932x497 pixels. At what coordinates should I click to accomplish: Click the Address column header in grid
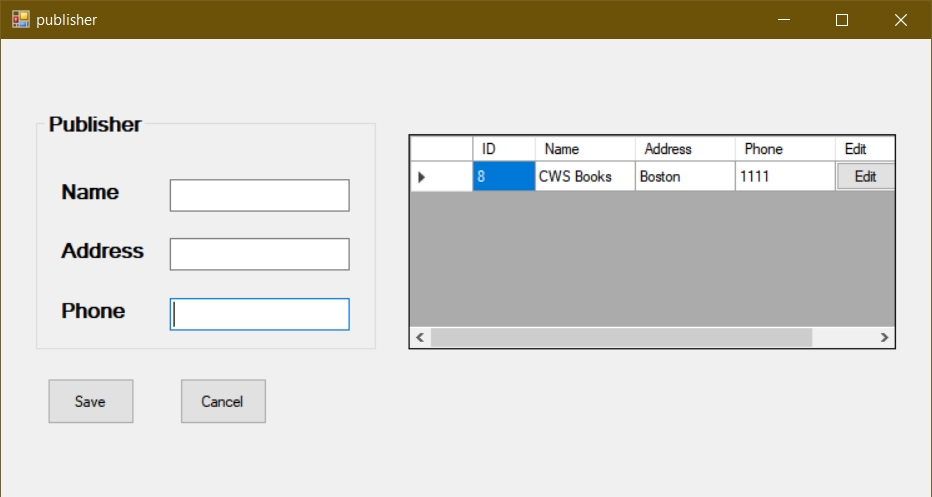(684, 149)
